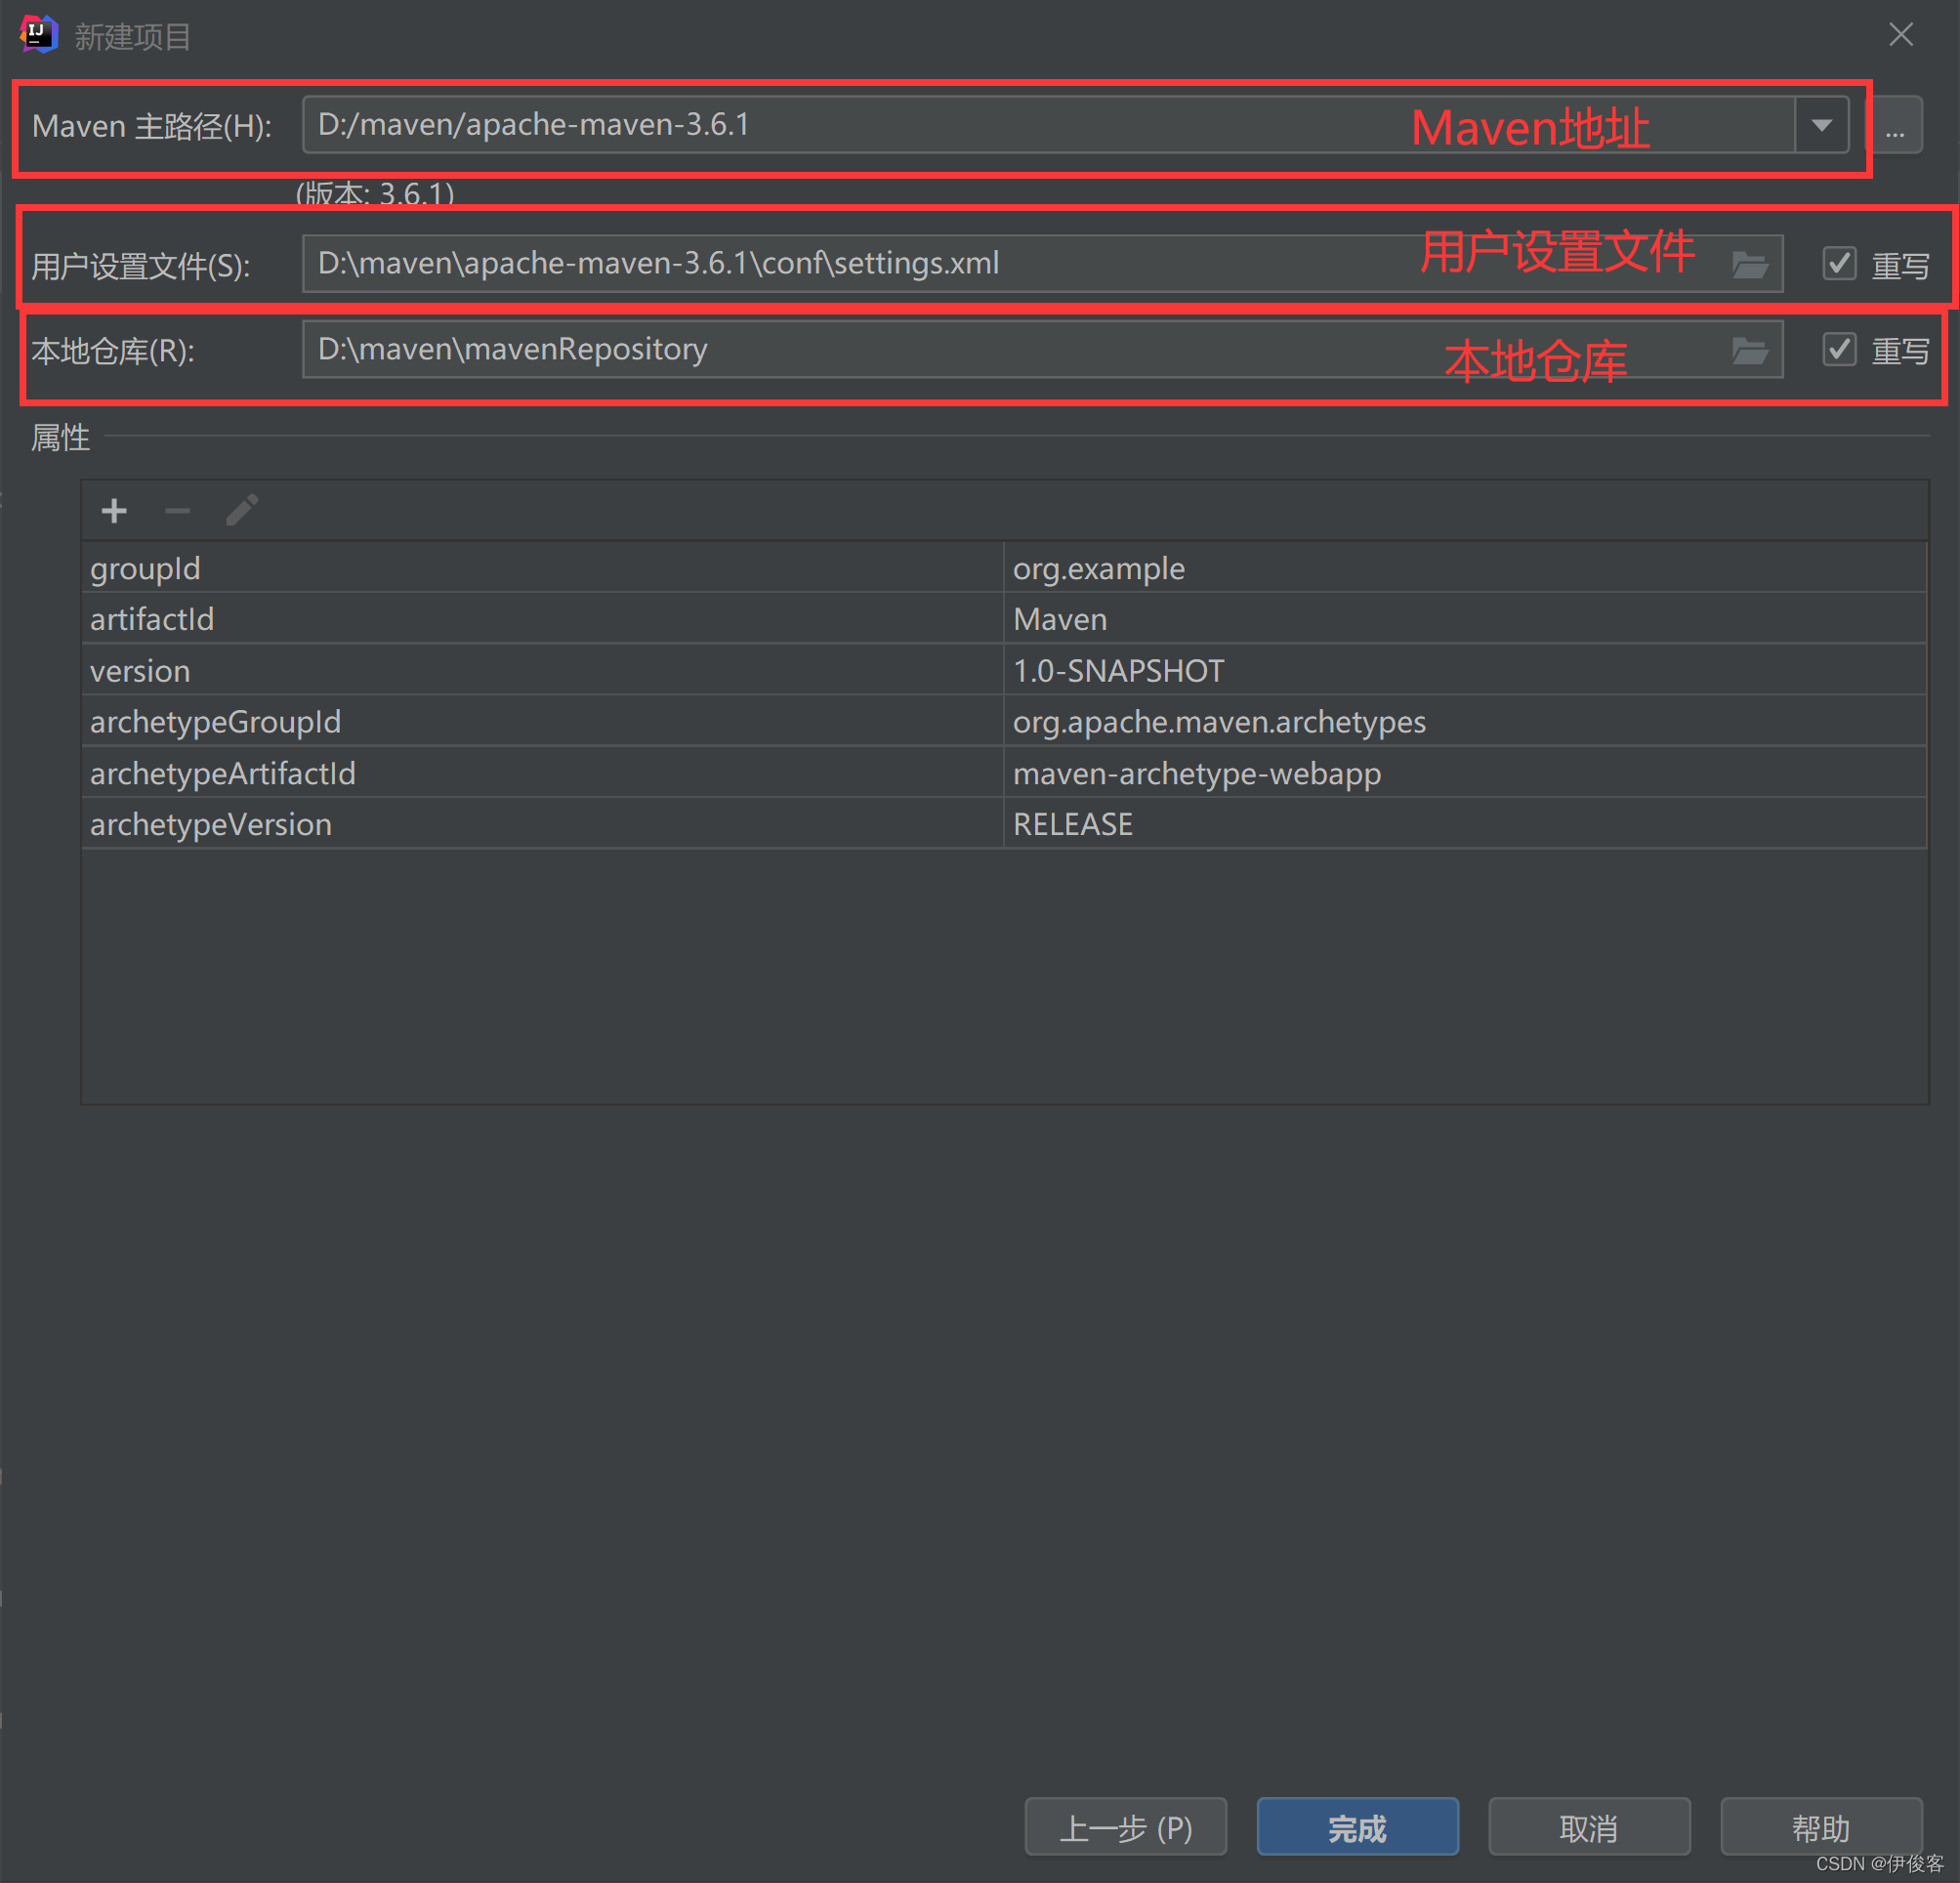Click the Maven artifactId value cell

tap(1465, 619)
